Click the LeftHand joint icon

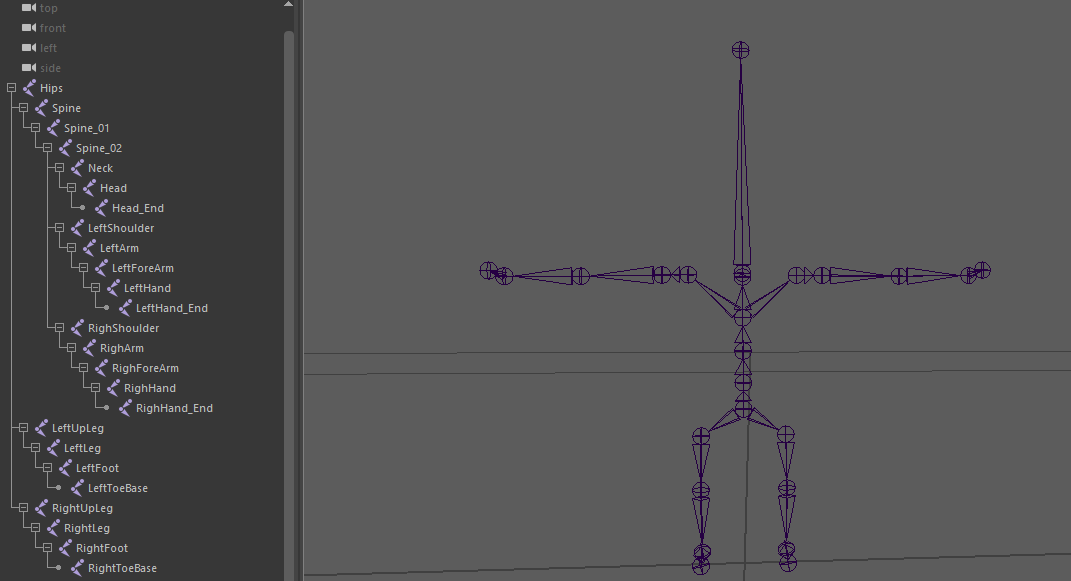pyautogui.click(x=113, y=288)
